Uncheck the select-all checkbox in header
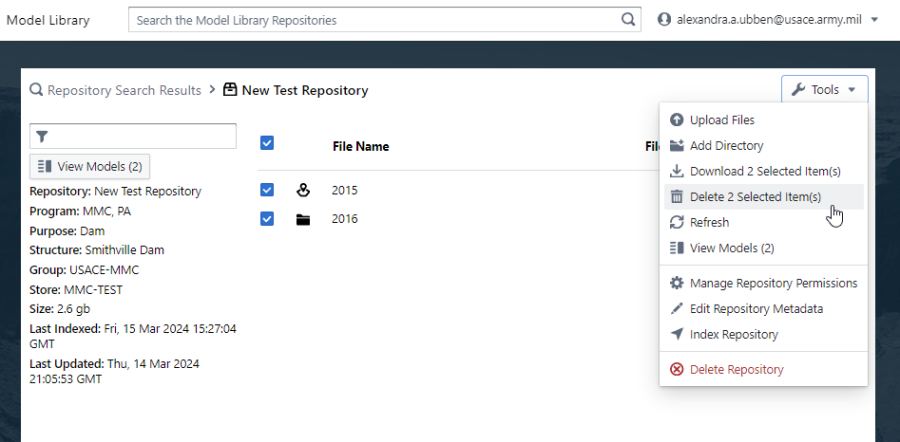Viewport: 900px width, 442px height. point(267,143)
